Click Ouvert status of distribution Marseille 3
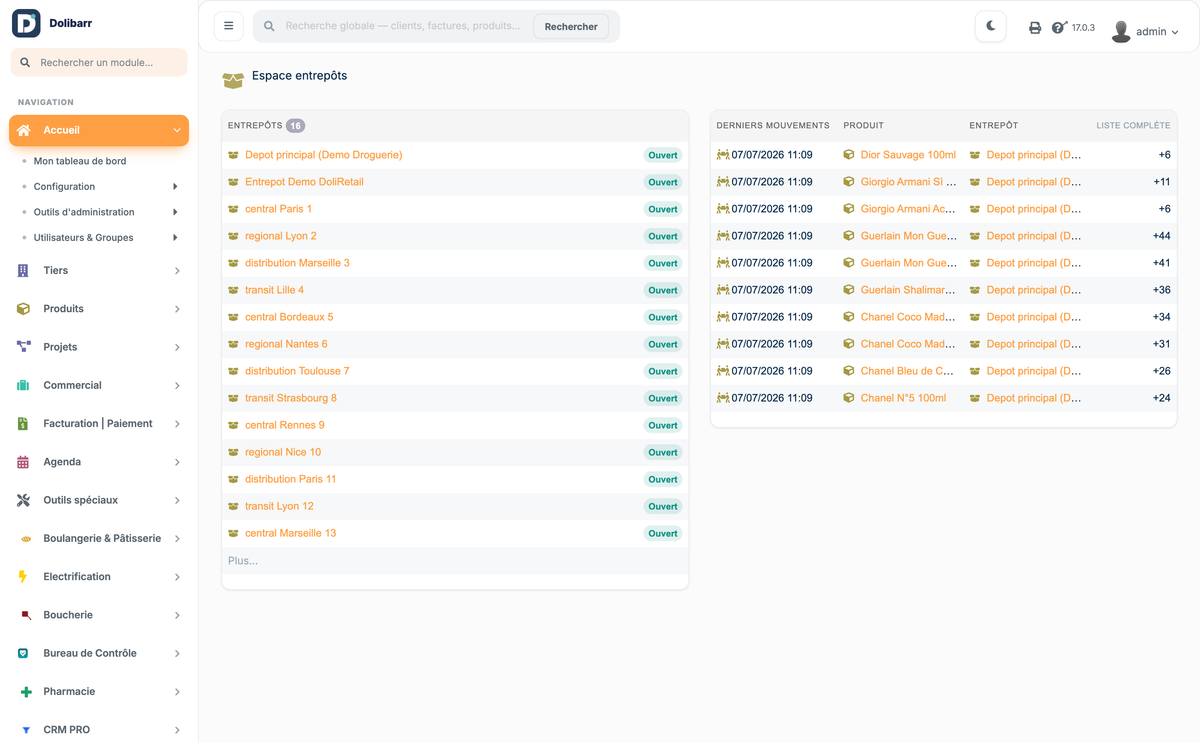 (662, 263)
